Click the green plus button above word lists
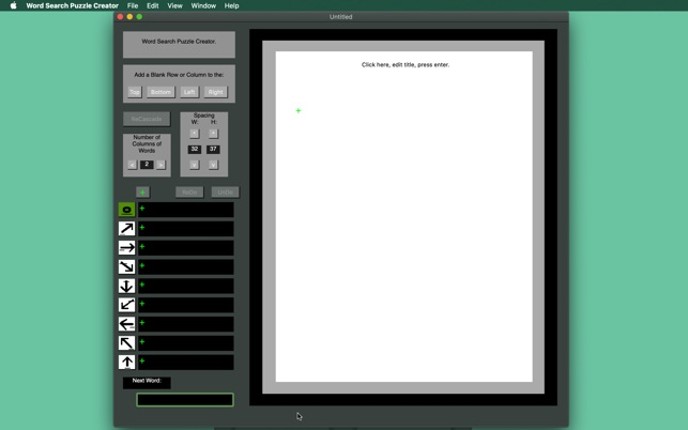The width and height of the screenshot is (688, 430). coord(143,192)
